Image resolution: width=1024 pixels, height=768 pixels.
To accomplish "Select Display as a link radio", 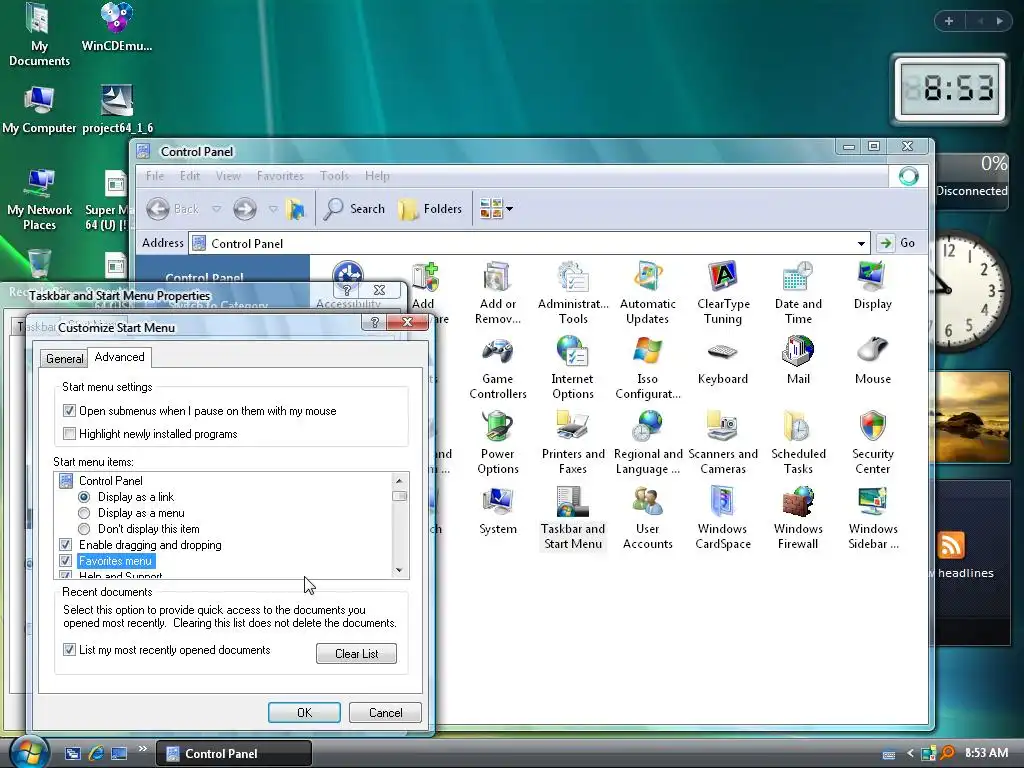I will point(84,497).
